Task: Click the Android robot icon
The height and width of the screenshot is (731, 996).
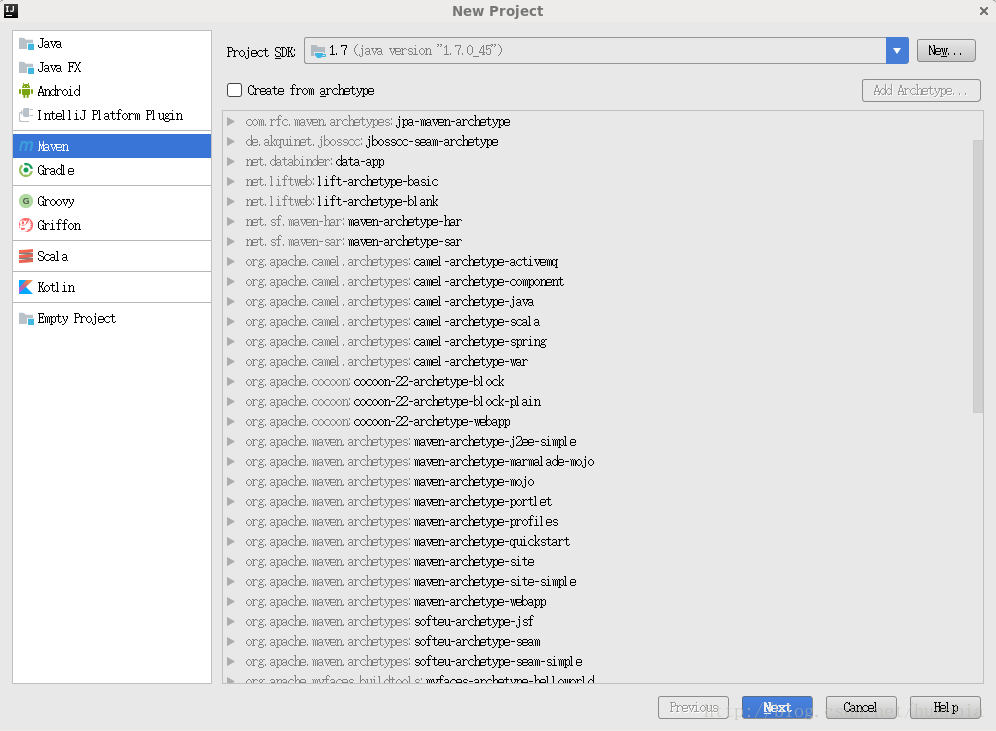Action: (26, 91)
